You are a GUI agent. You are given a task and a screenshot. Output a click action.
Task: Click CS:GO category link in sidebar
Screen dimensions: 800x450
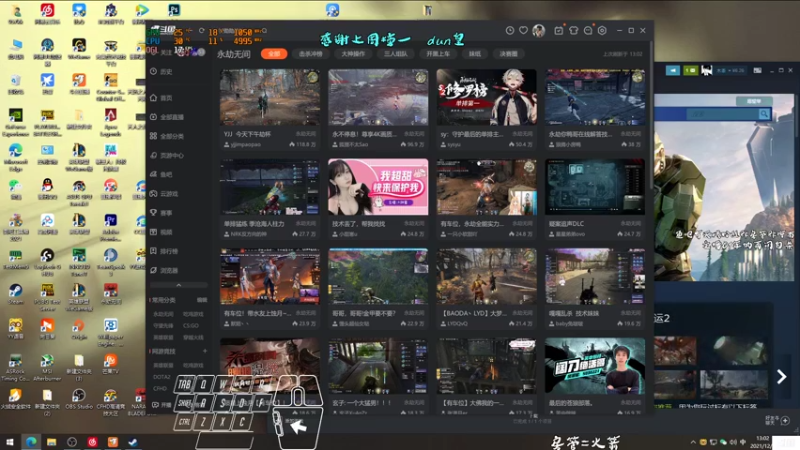pyautogui.click(x=191, y=326)
